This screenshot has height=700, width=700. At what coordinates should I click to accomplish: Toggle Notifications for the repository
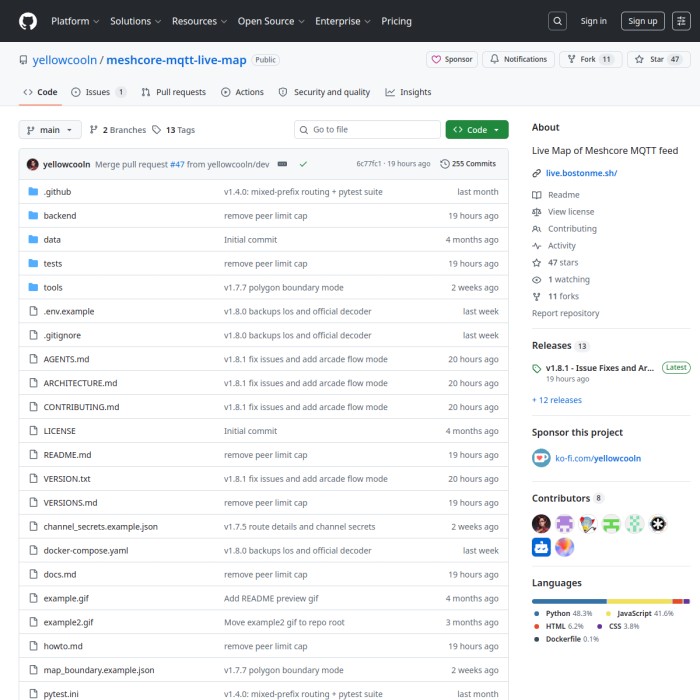click(x=517, y=60)
